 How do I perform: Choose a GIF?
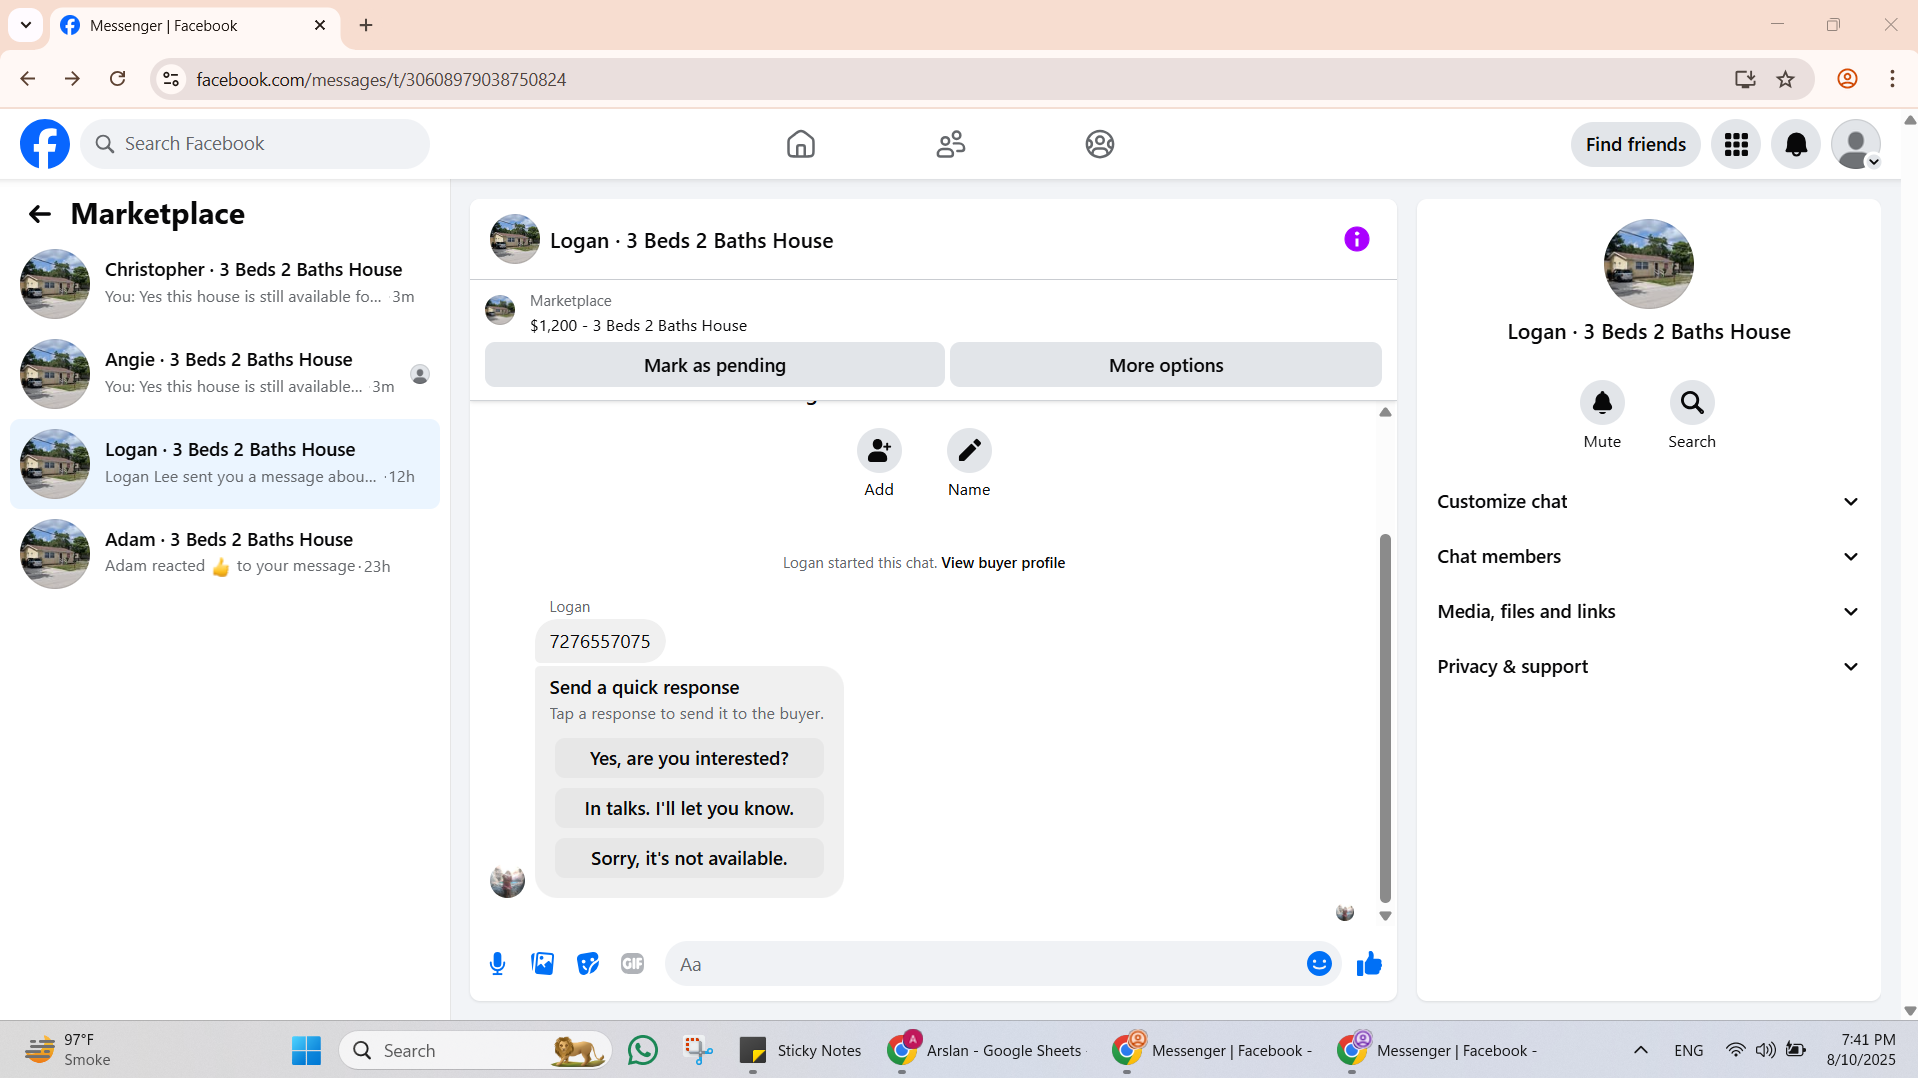632,964
